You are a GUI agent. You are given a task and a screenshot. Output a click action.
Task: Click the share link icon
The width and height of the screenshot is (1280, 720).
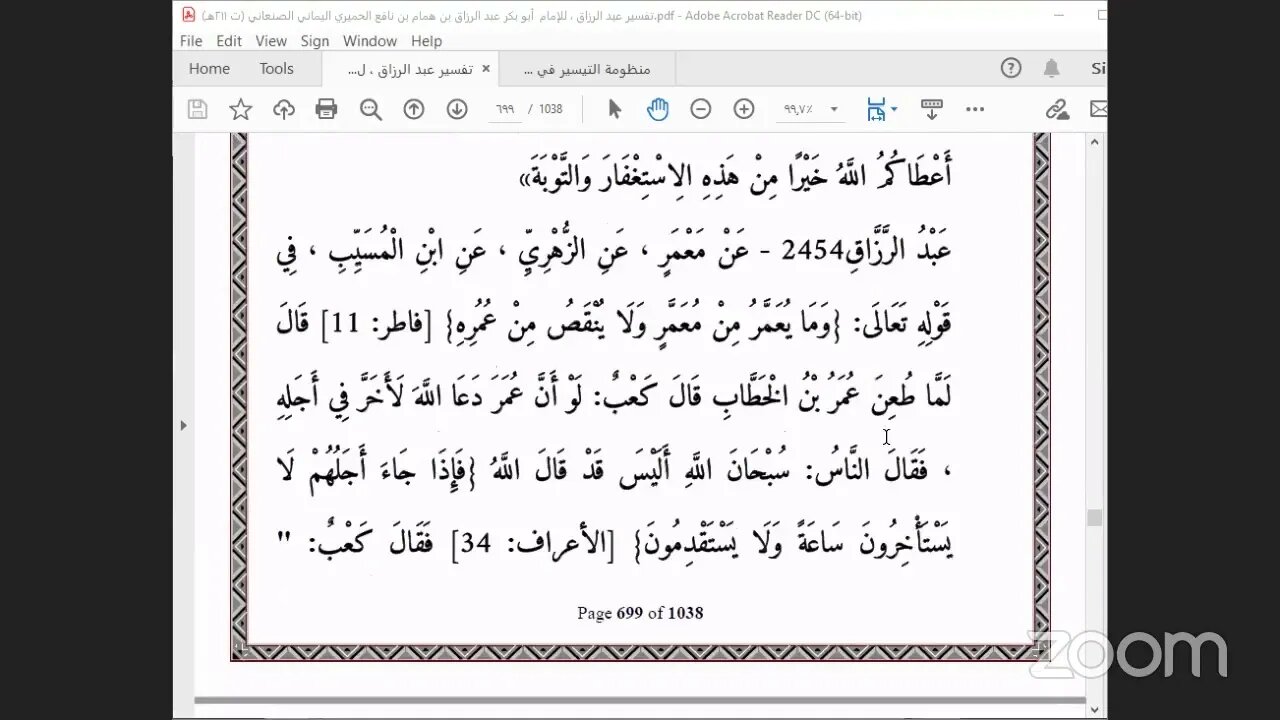coord(1057,110)
